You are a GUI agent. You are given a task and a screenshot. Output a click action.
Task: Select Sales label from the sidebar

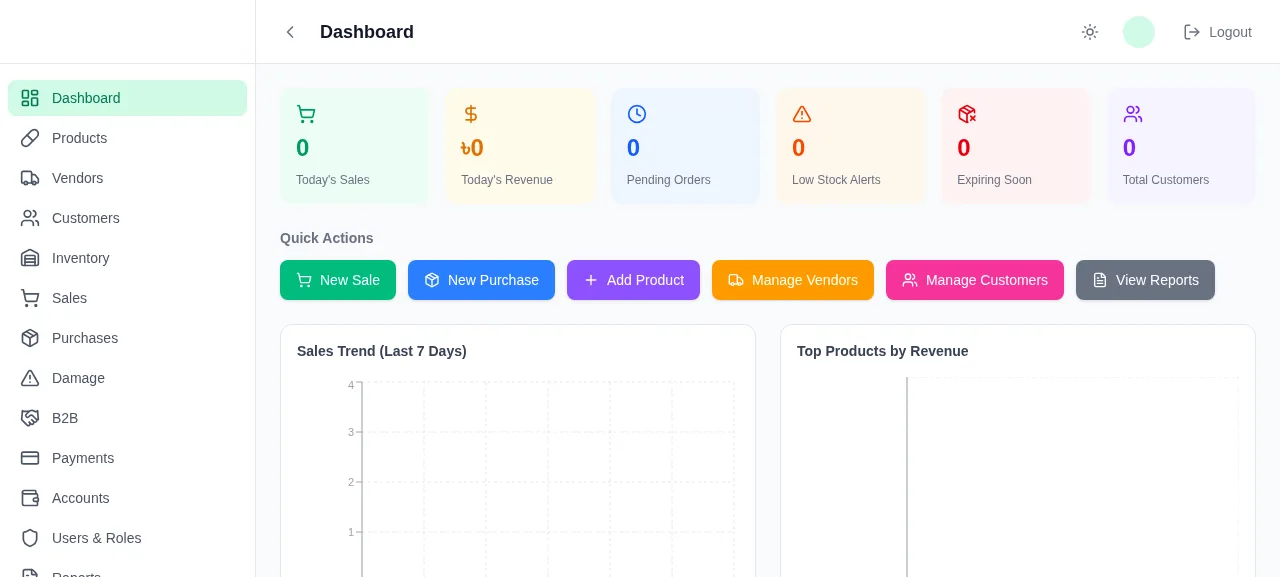pyautogui.click(x=69, y=298)
